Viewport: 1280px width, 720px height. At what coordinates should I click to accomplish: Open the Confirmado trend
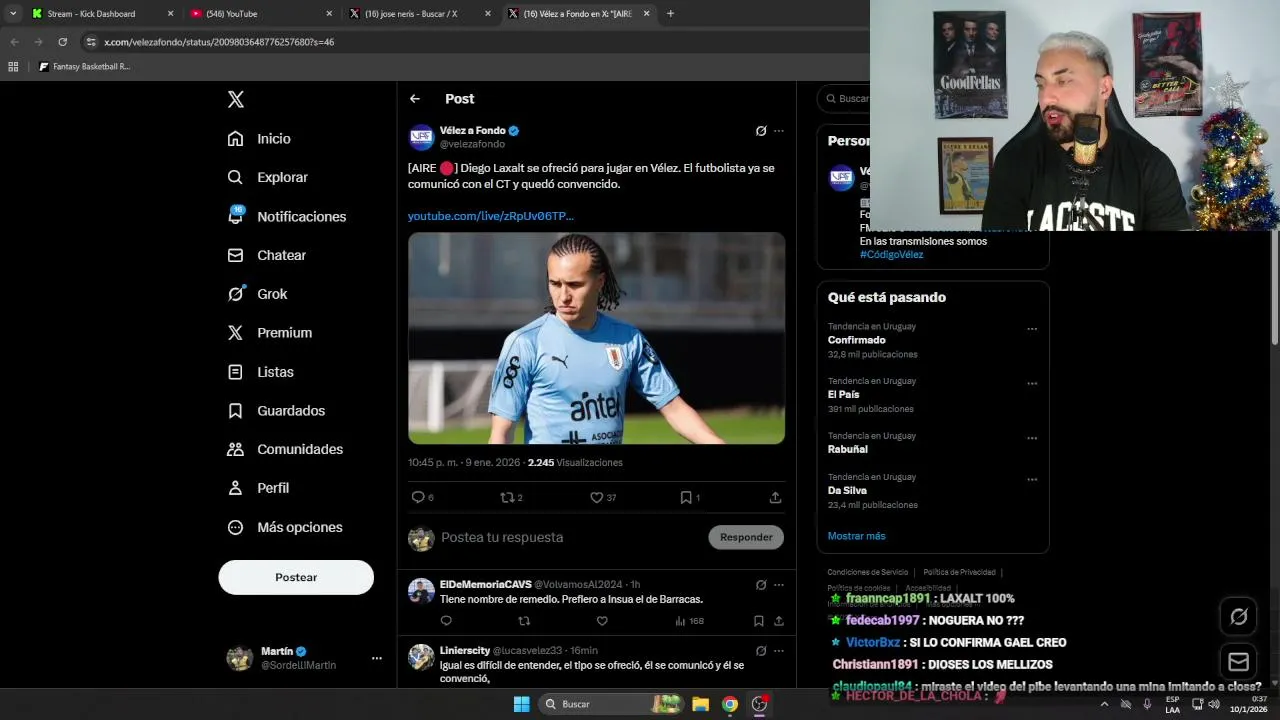[x=857, y=340]
